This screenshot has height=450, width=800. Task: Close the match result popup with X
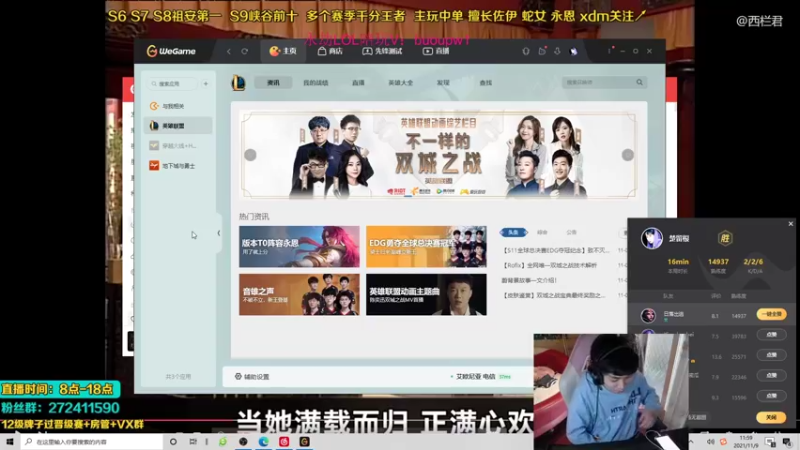tap(791, 223)
